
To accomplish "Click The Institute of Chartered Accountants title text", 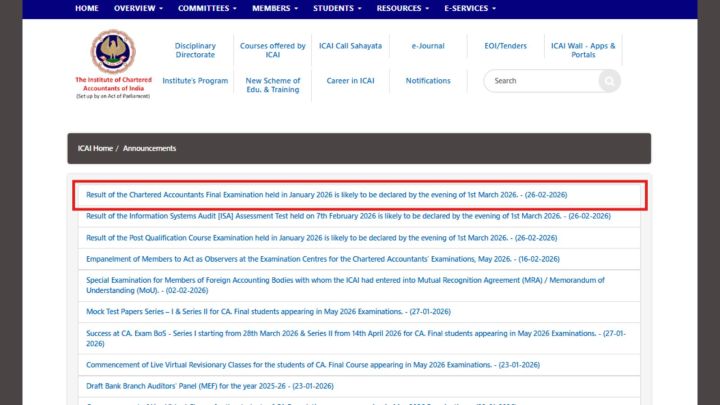I will [113, 84].
